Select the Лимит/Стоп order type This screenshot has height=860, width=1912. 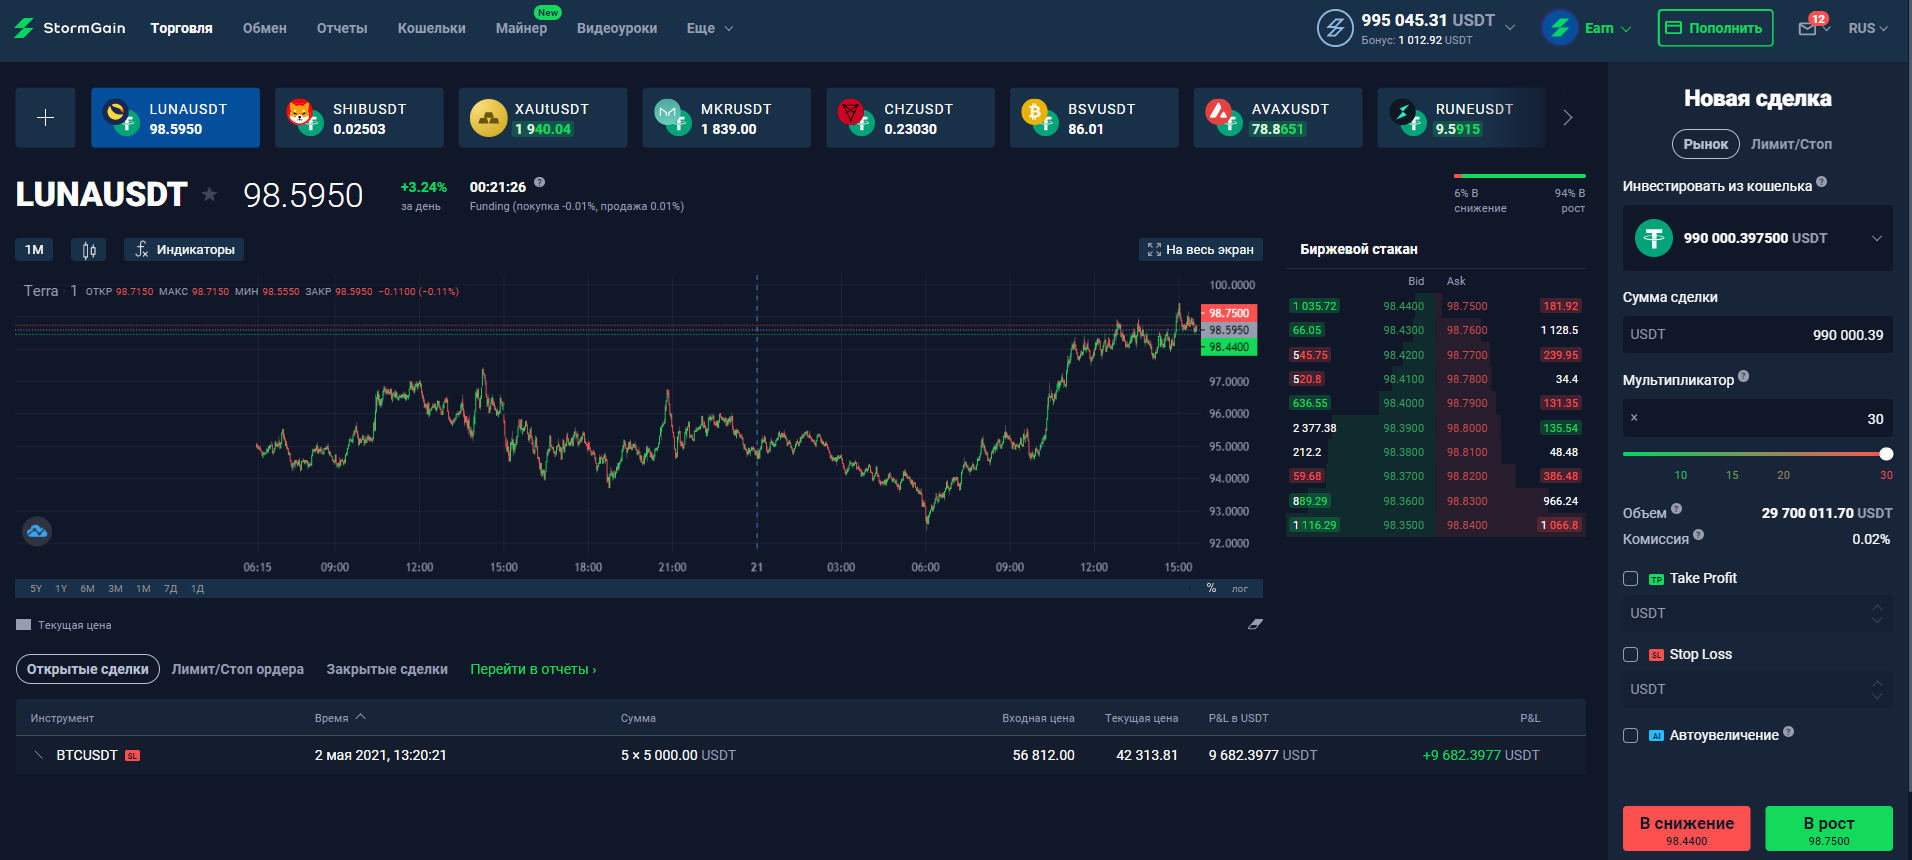coord(1791,144)
